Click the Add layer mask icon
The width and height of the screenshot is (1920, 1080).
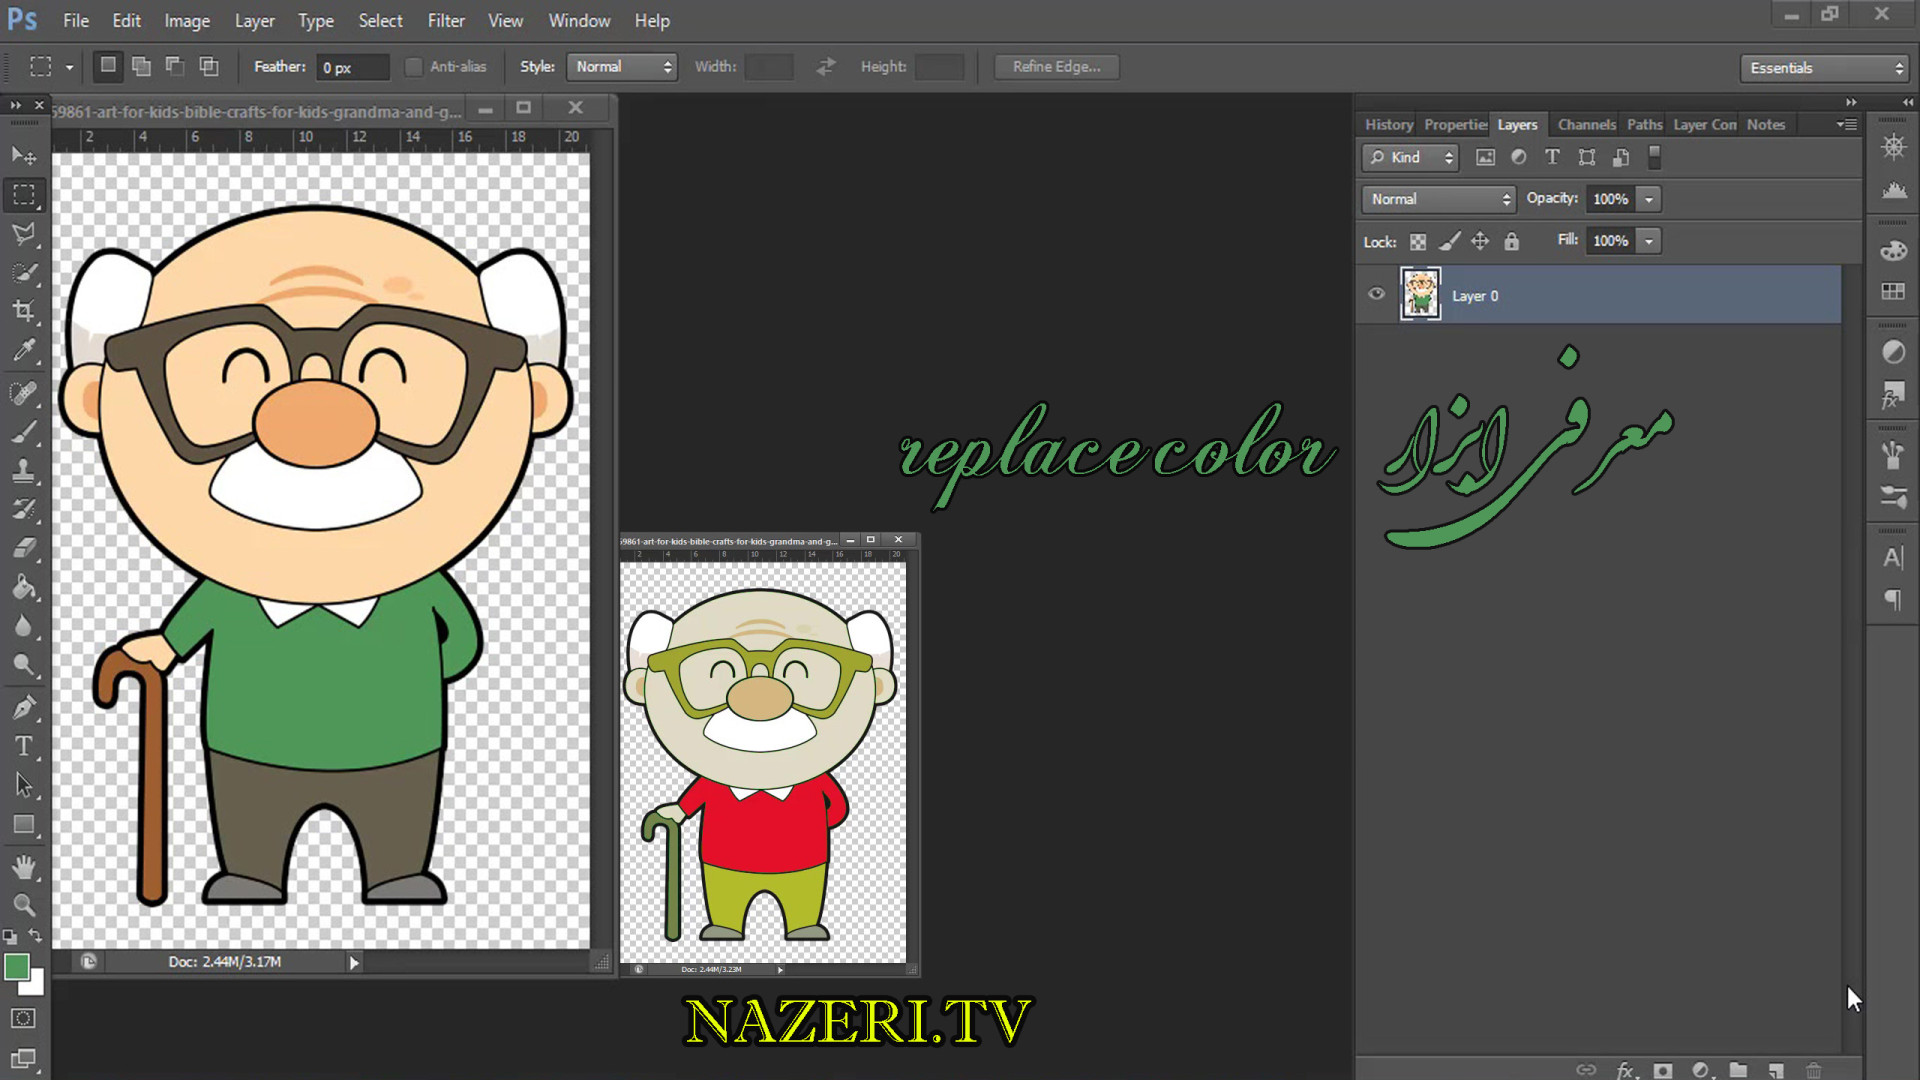(1662, 1070)
